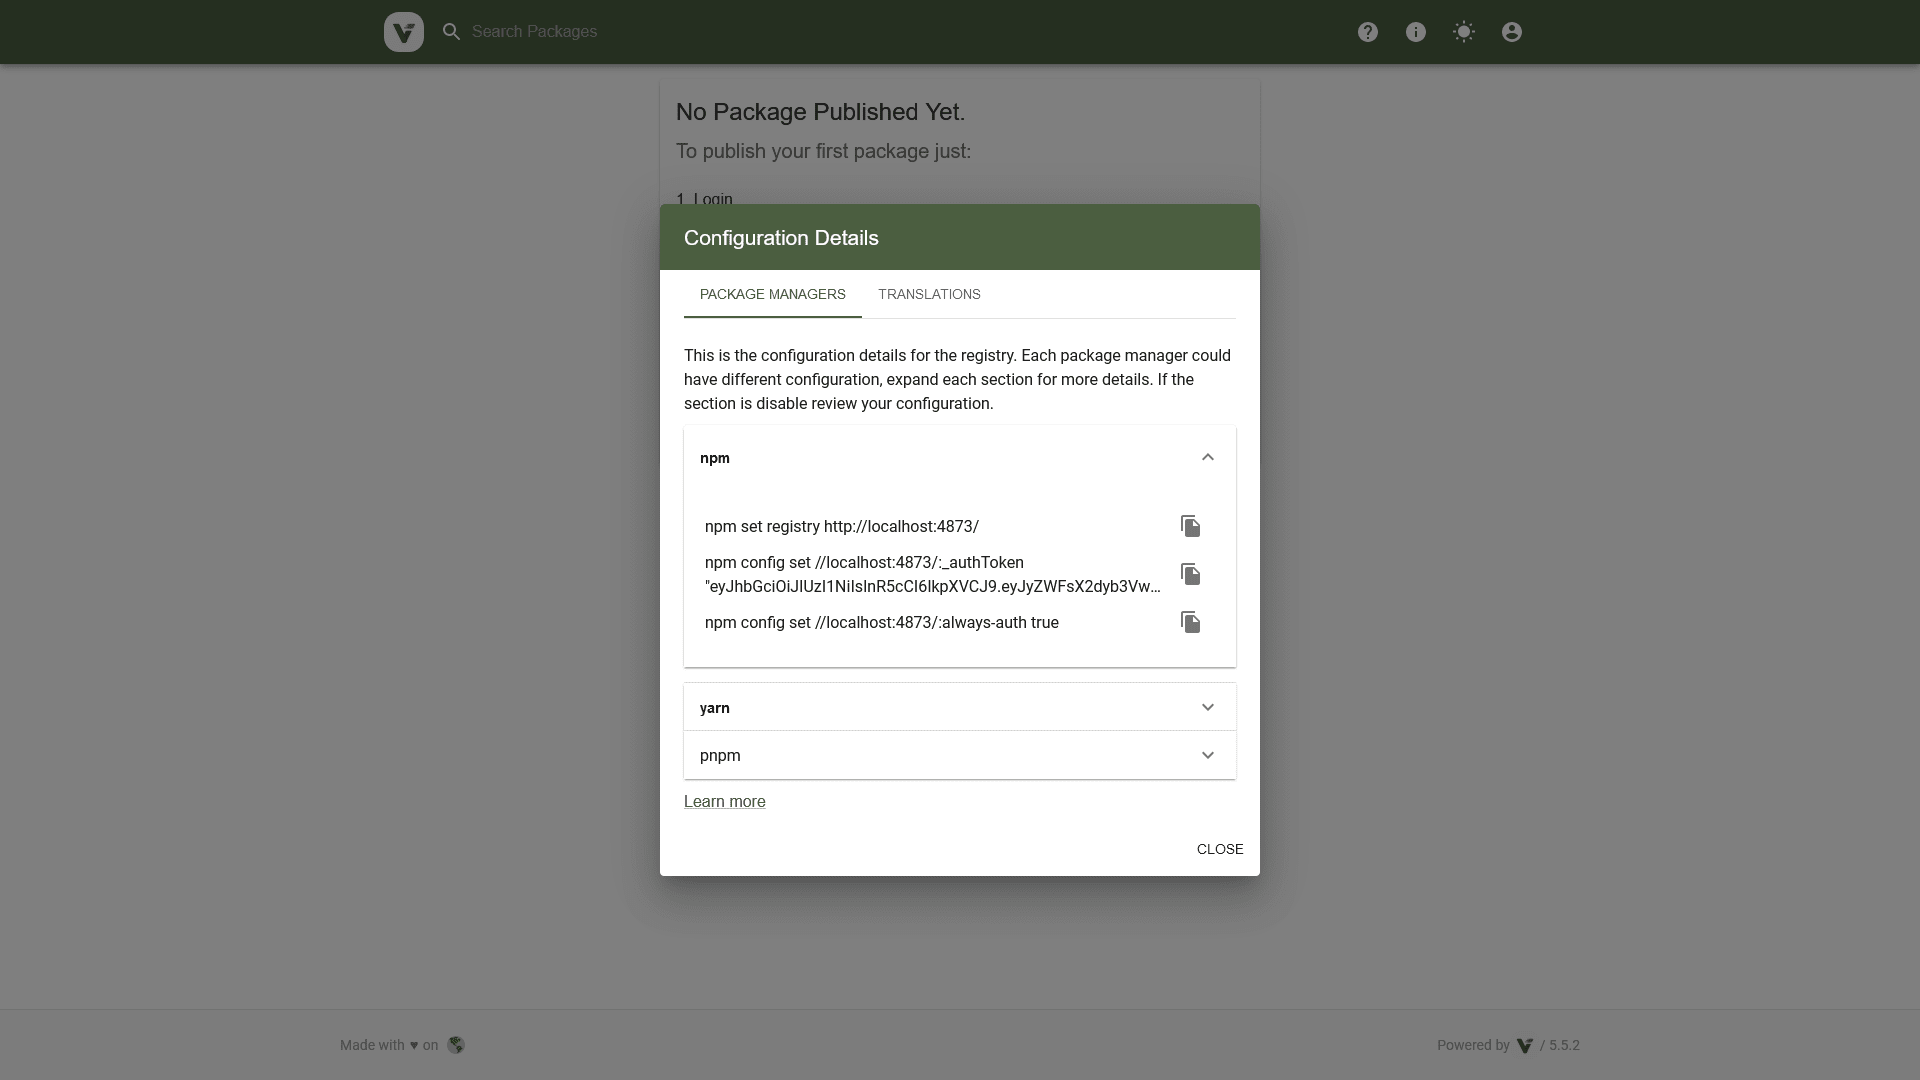Image resolution: width=1920 pixels, height=1080 pixels.
Task: Toggle the dark/light theme sun icon
Action: pos(1463,32)
